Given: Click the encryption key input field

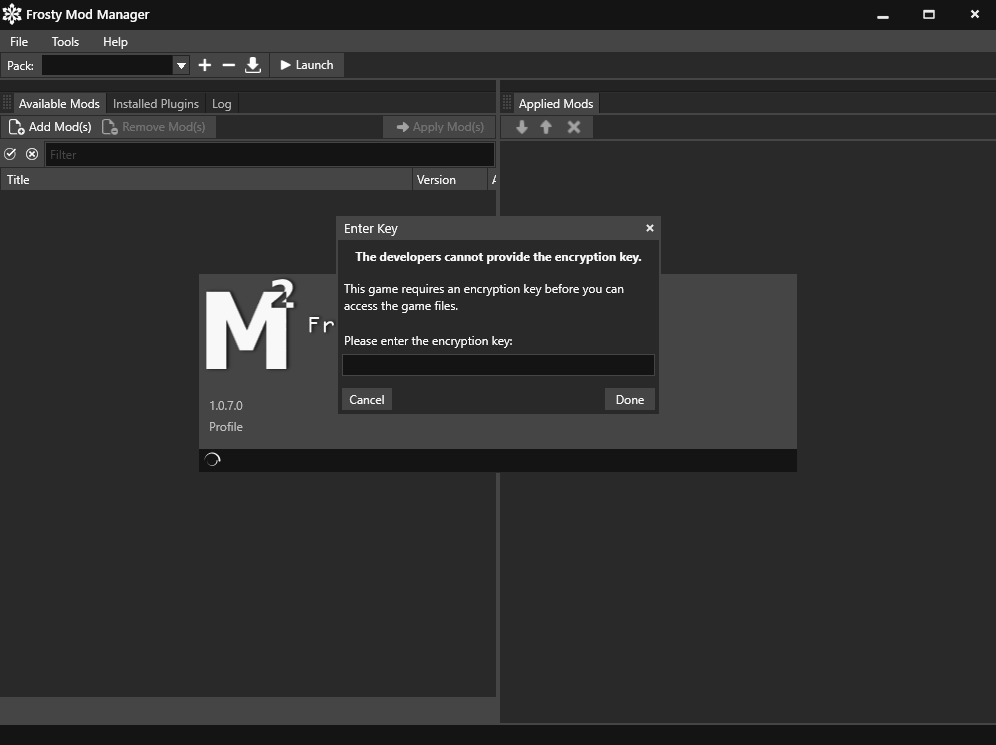Looking at the screenshot, I should coord(498,365).
